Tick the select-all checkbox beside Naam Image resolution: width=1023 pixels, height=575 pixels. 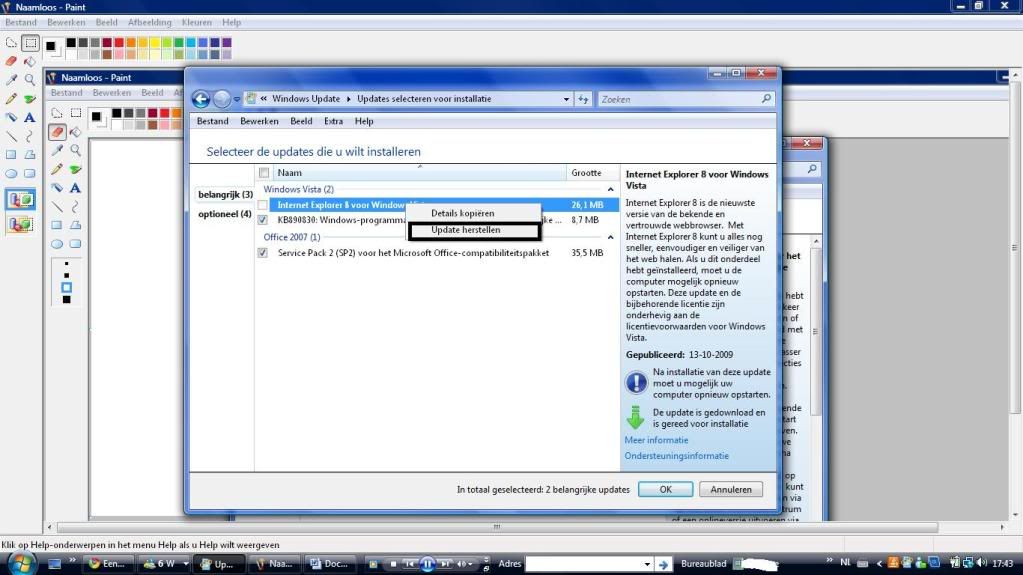(264, 172)
